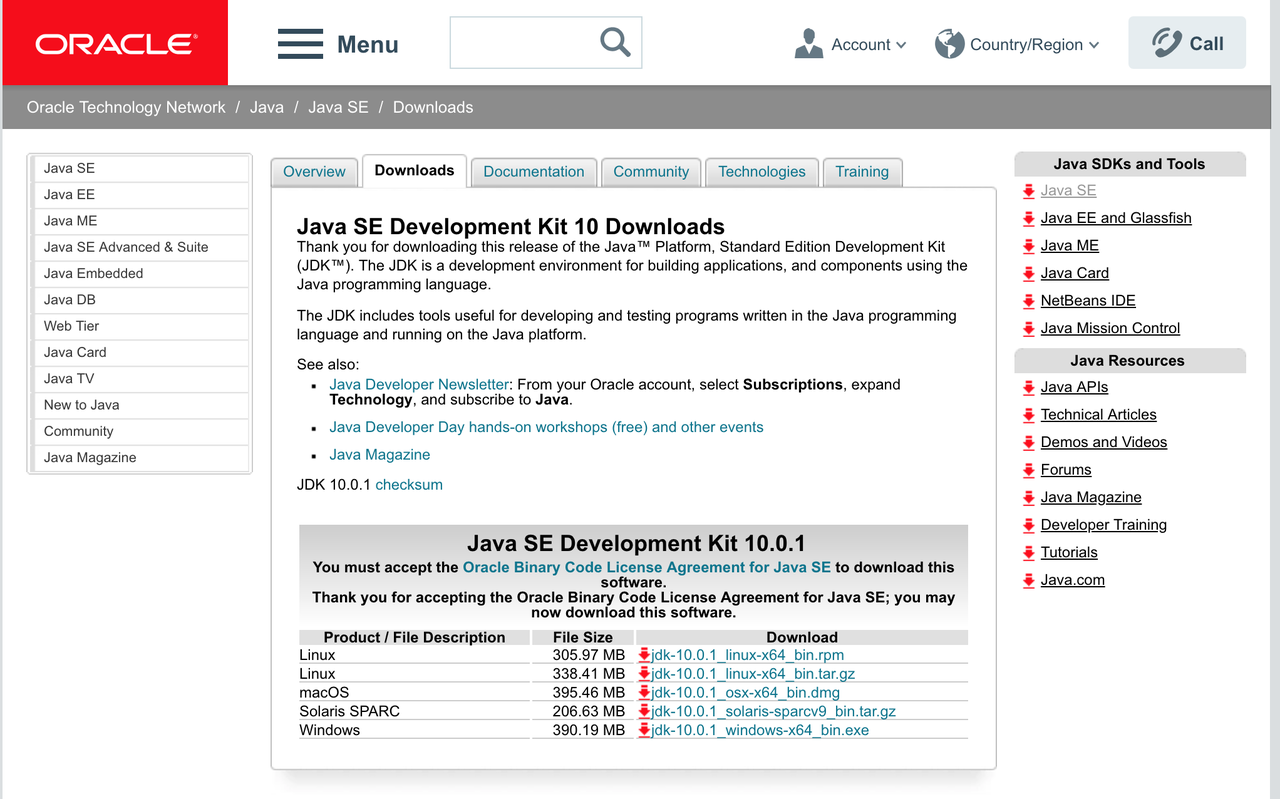
Task: Click the Java breadcrumb link
Action: point(266,107)
